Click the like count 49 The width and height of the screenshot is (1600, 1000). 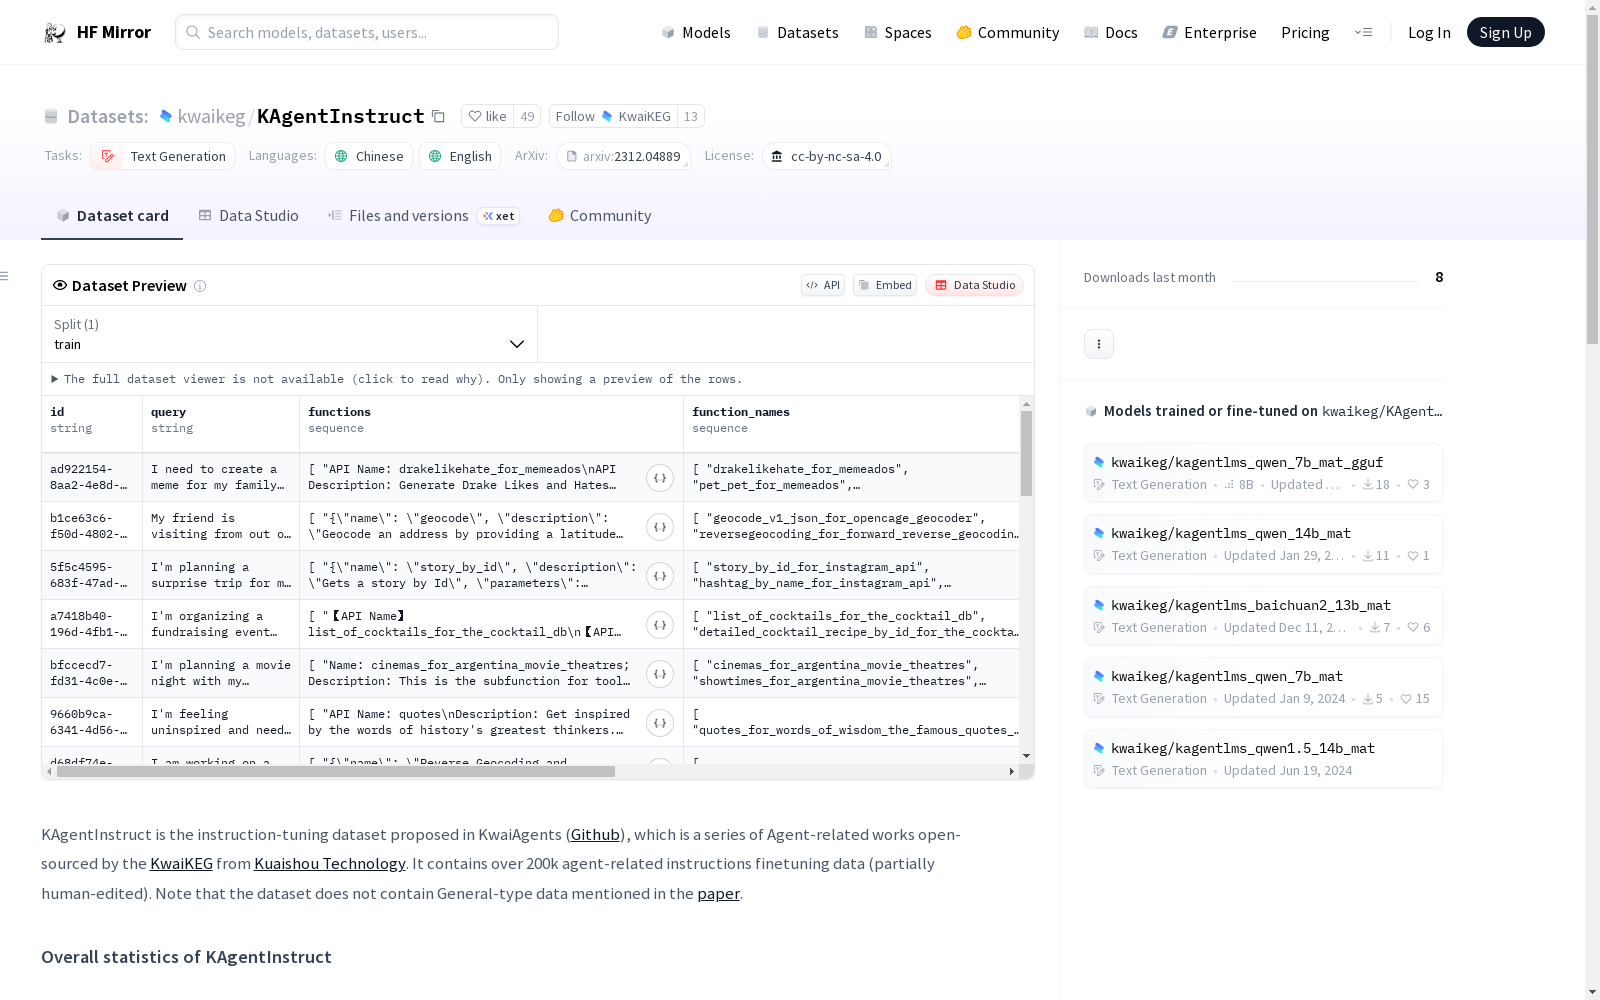527,116
